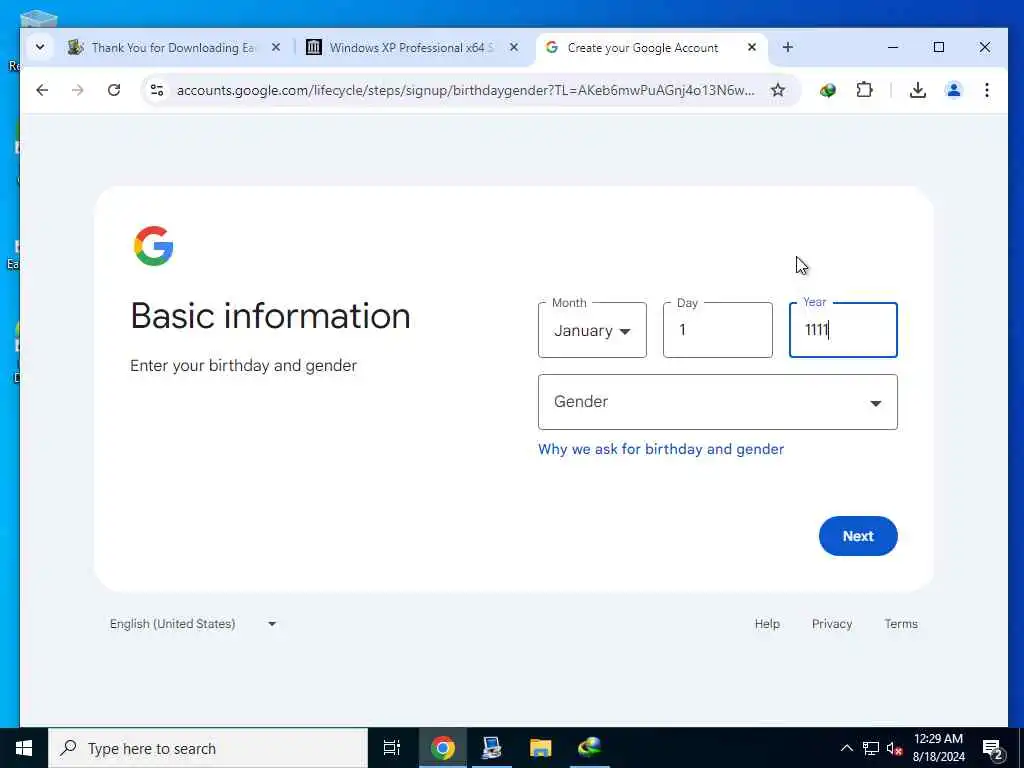Close the Thank You for Downloading tab
The image size is (1024, 768).
(276, 47)
